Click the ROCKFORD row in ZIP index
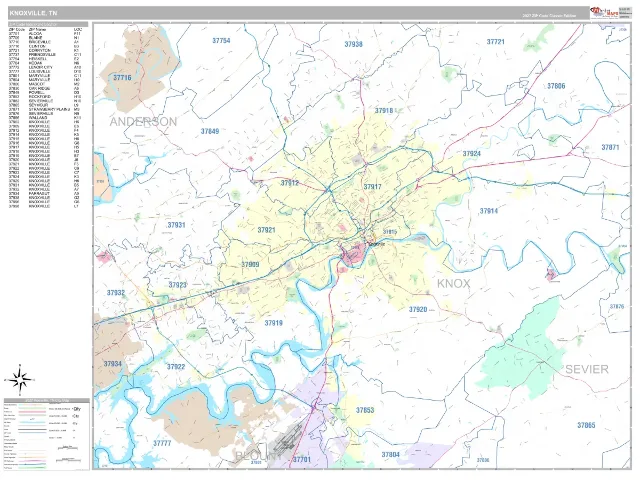Viewport: 640px width, 480px height. pyautogui.click(x=45, y=97)
